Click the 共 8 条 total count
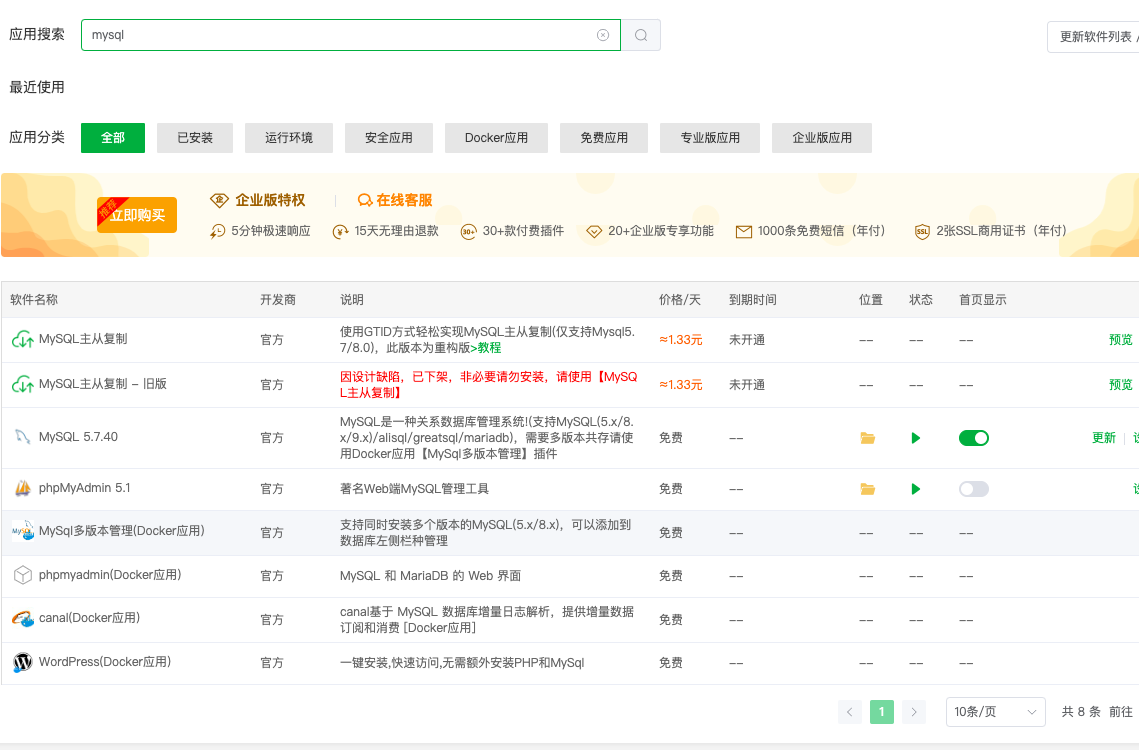This screenshot has width=1139, height=750. point(1081,712)
